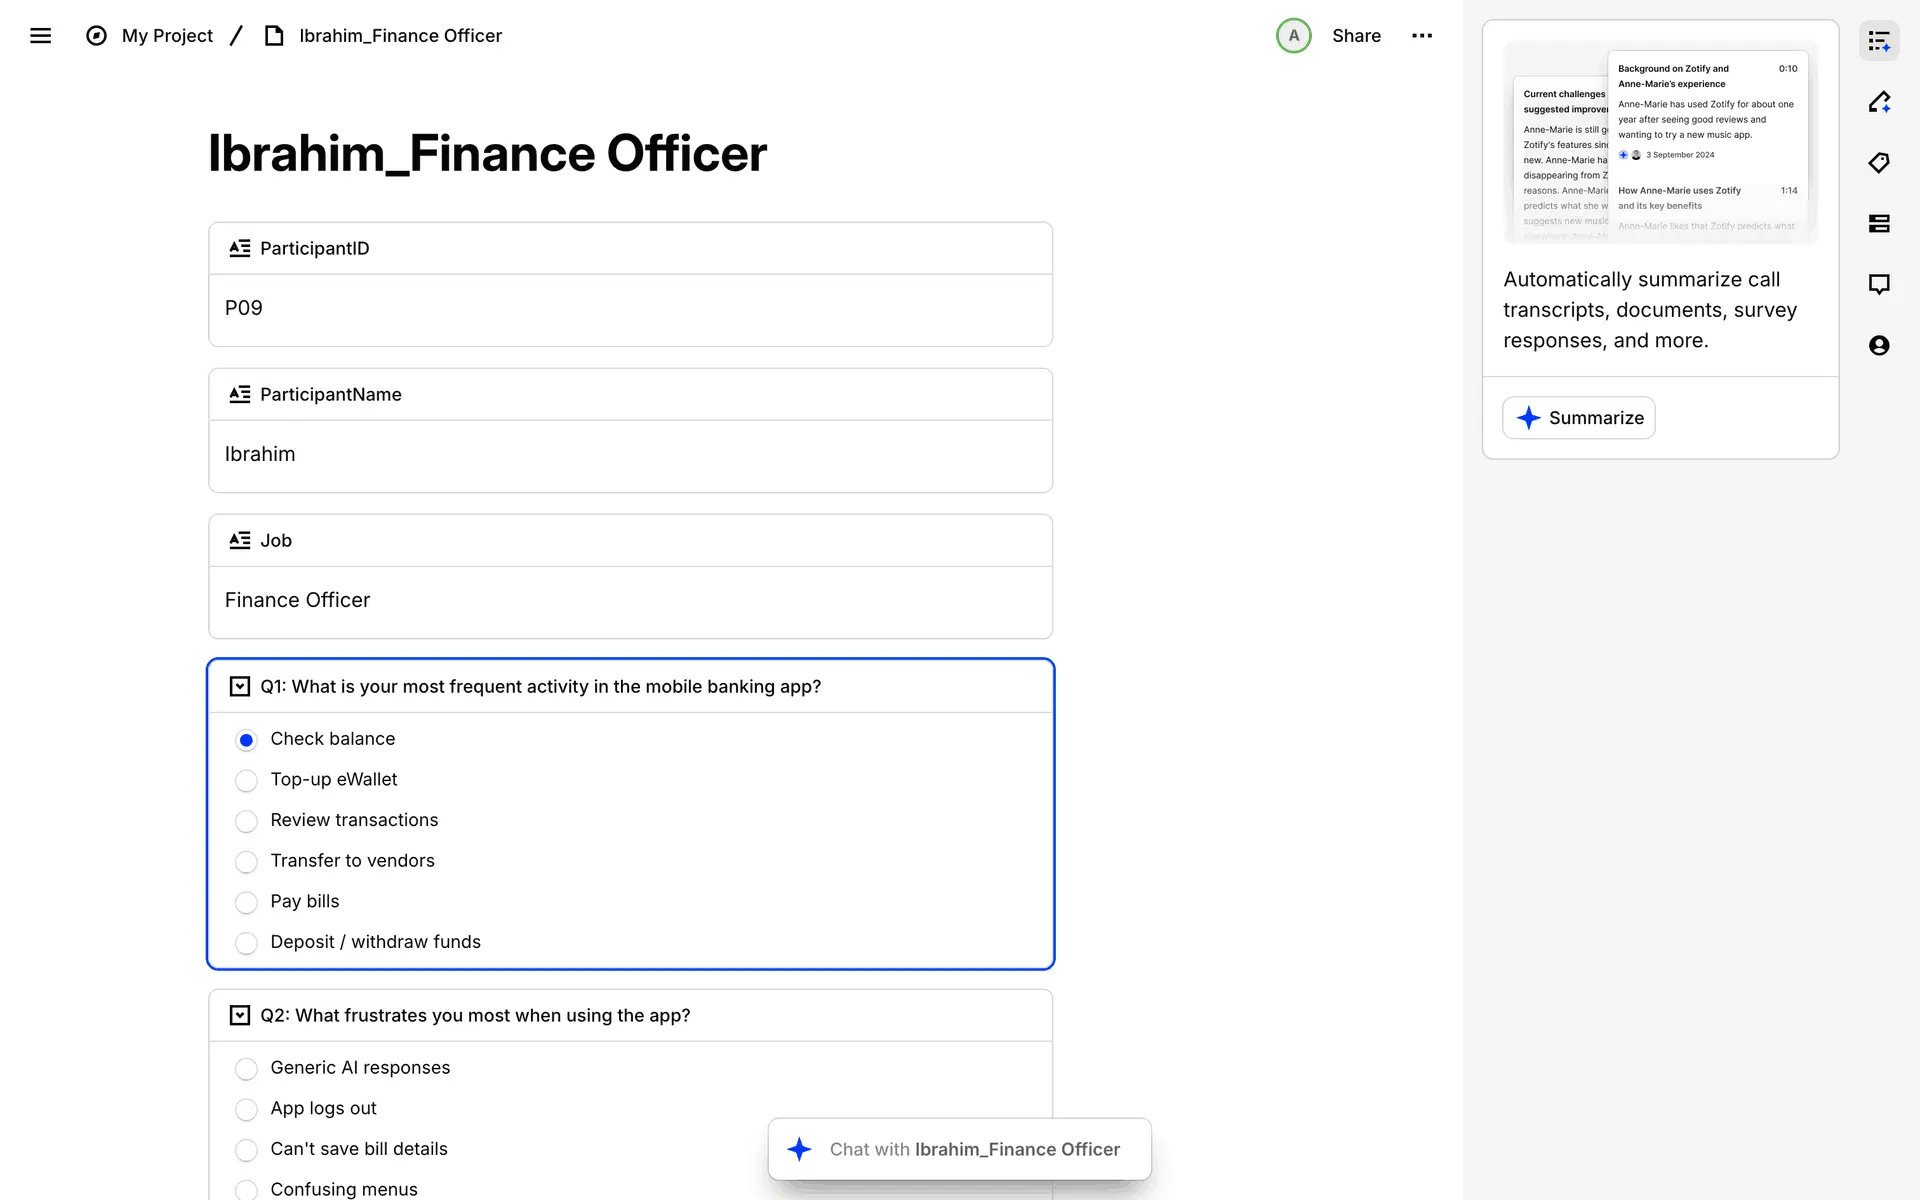Click the Share button
Image resolution: width=1920 pixels, height=1200 pixels.
[x=1356, y=36]
